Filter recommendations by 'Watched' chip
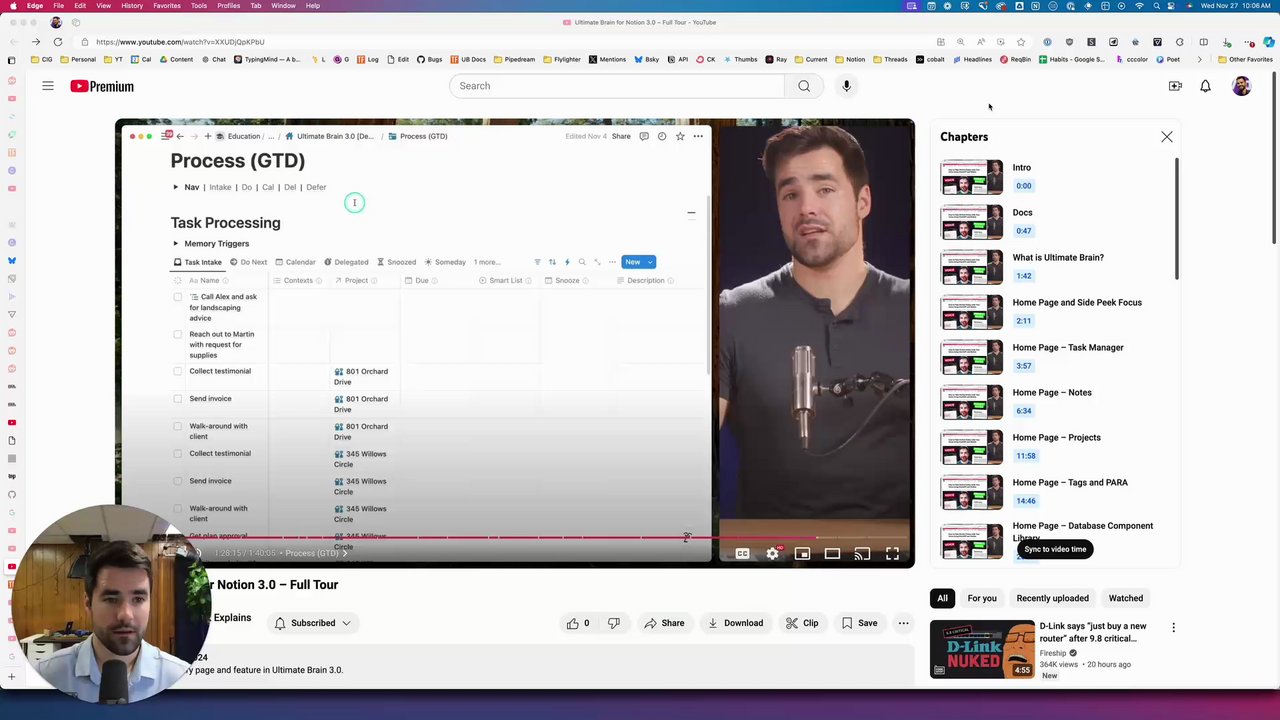The width and height of the screenshot is (1280, 720). [1126, 598]
